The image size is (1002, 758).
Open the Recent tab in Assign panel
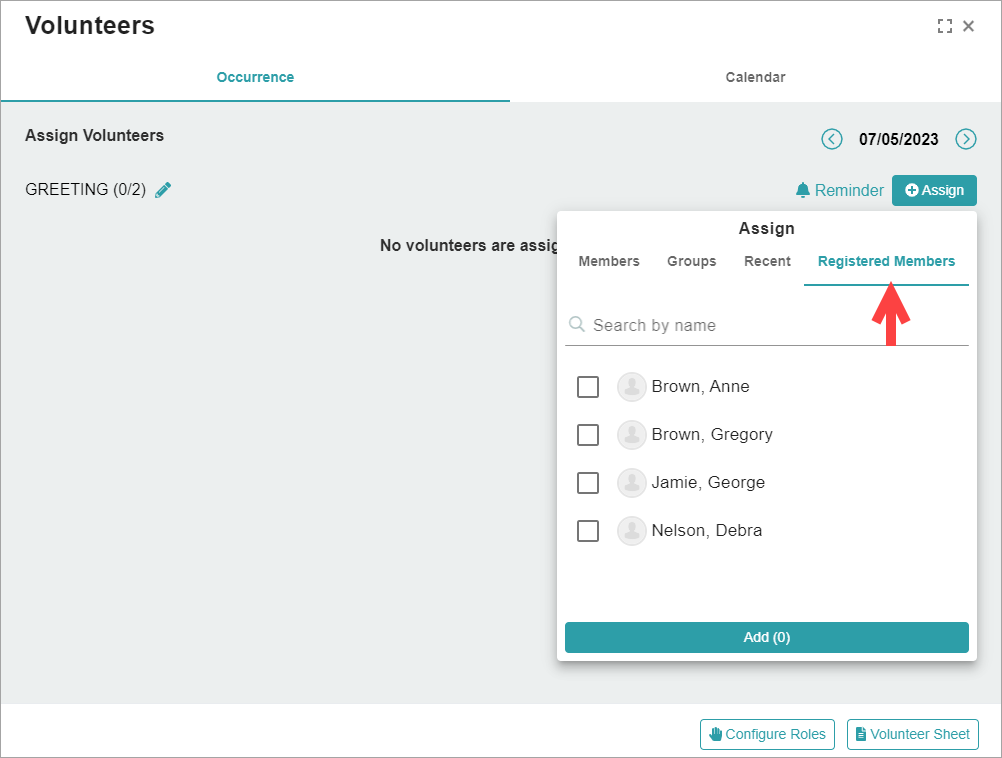[x=767, y=261]
